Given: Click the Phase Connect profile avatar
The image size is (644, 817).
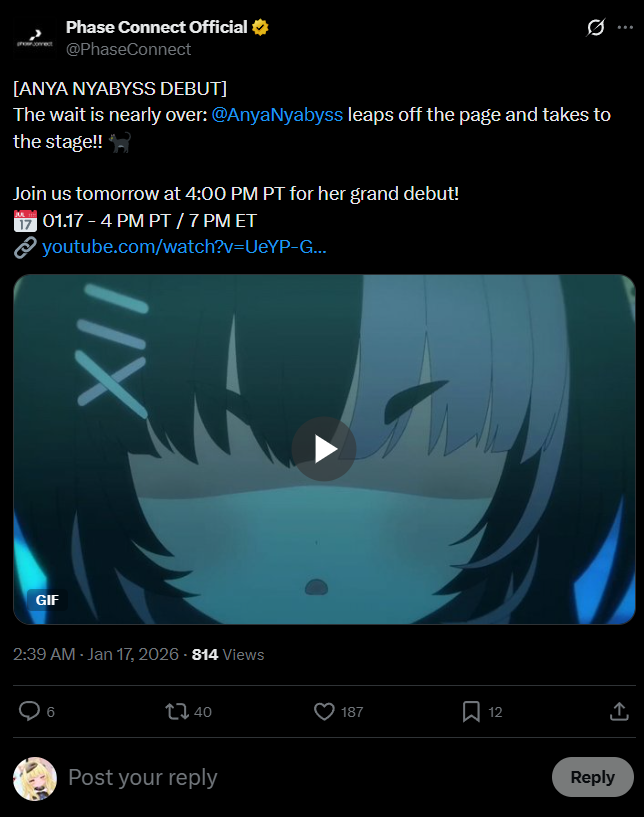Looking at the screenshot, I should [34, 38].
